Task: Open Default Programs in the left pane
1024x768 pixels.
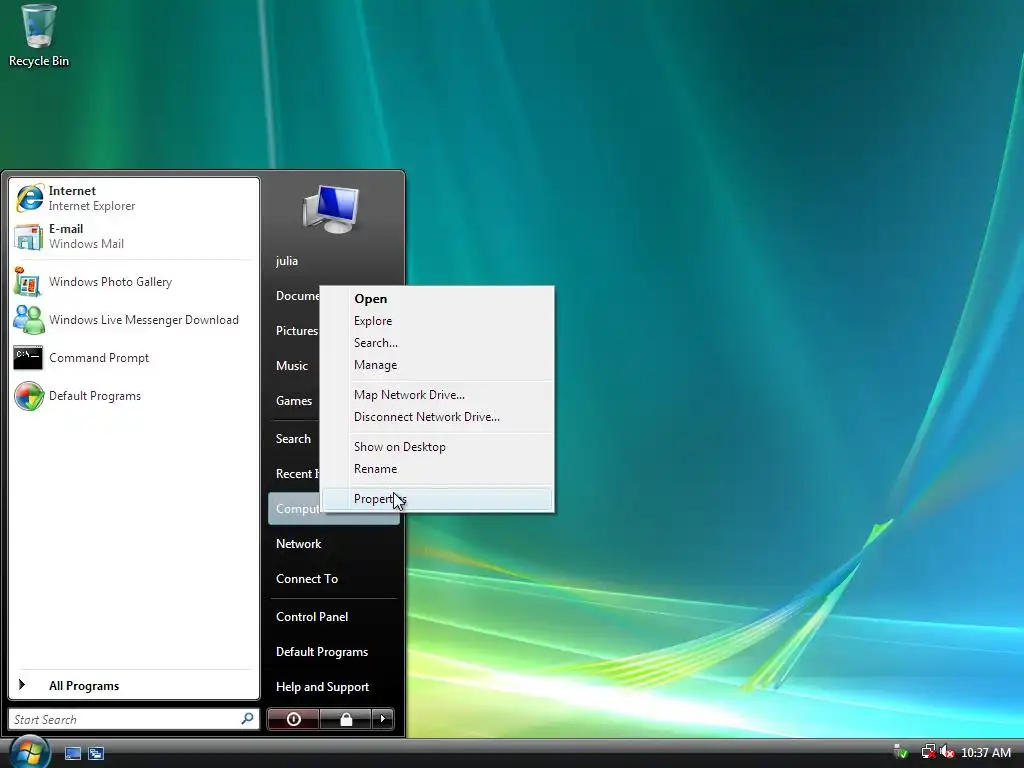Action: click(134, 396)
